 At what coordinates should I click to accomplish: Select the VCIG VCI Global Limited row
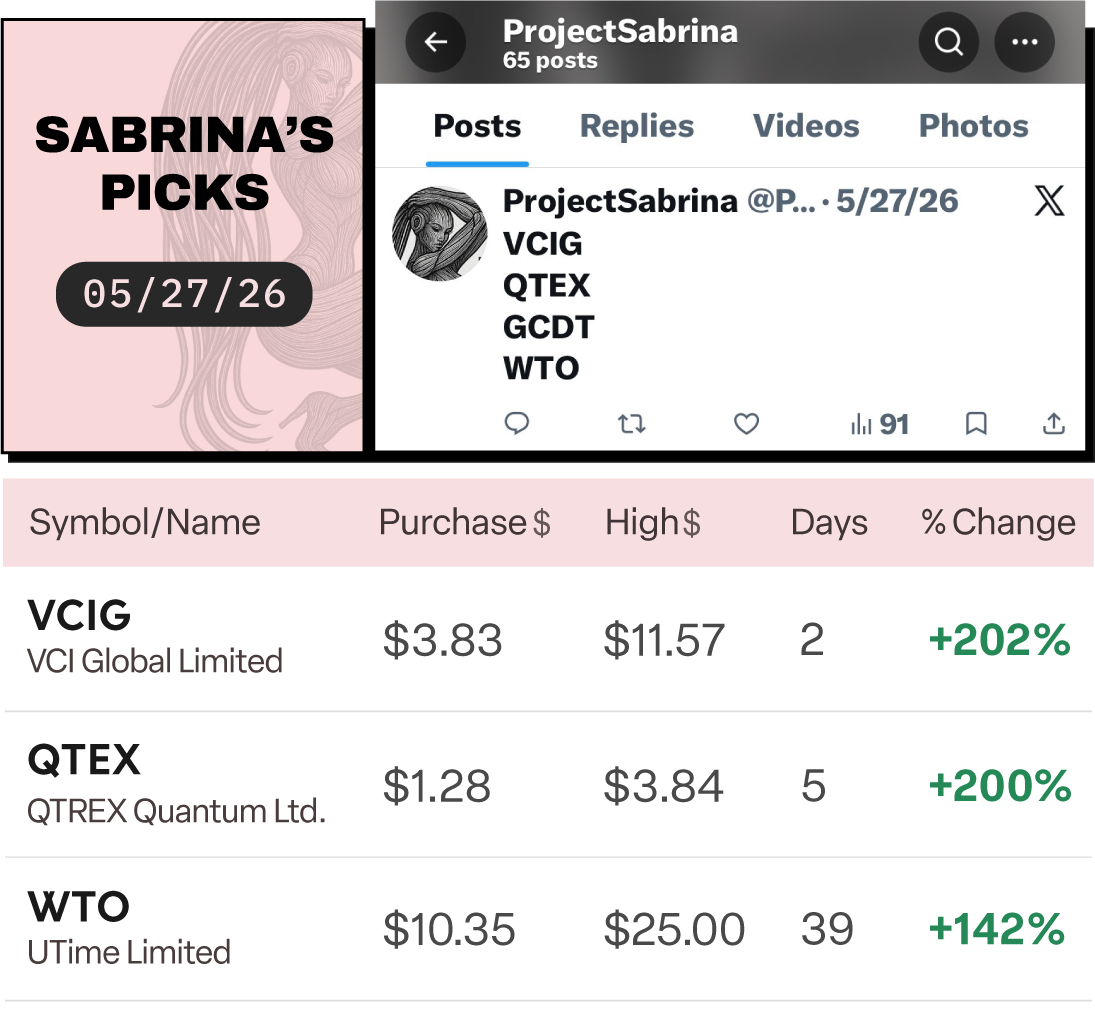[x=548, y=639]
